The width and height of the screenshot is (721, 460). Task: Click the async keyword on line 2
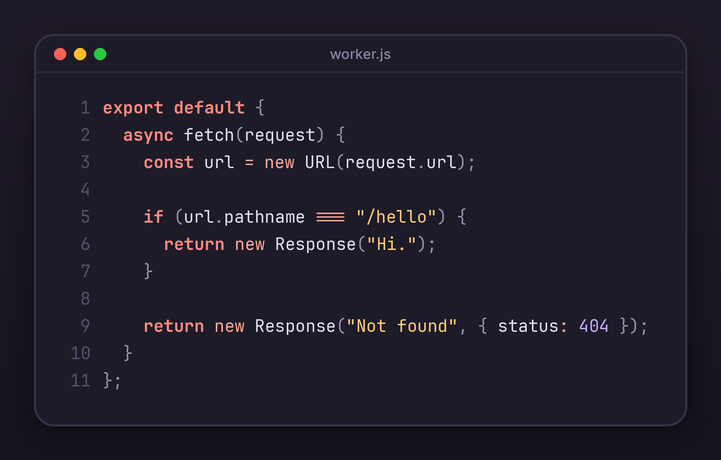[x=148, y=135]
